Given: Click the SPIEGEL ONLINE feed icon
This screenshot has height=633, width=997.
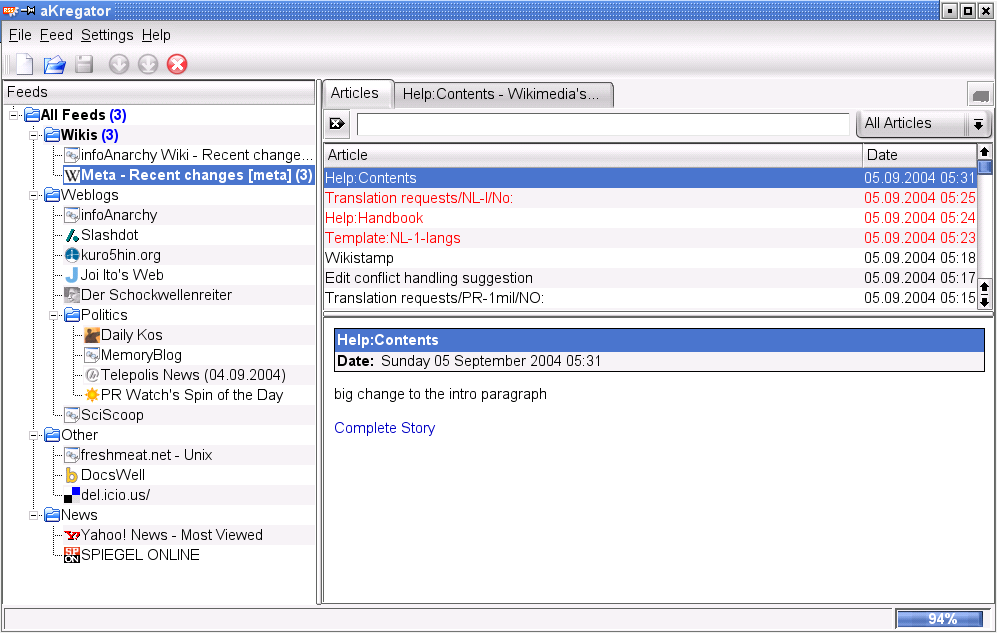Looking at the screenshot, I should click(x=72, y=555).
